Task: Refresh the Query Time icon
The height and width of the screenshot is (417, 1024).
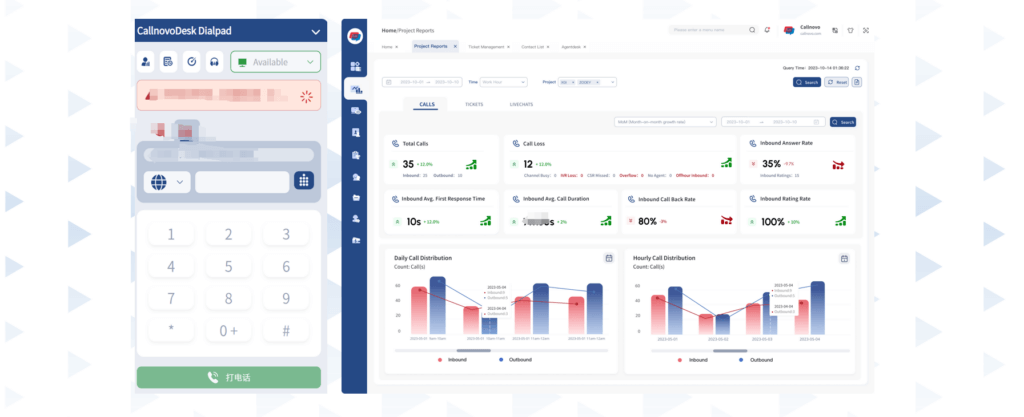Action: click(x=857, y=68)
